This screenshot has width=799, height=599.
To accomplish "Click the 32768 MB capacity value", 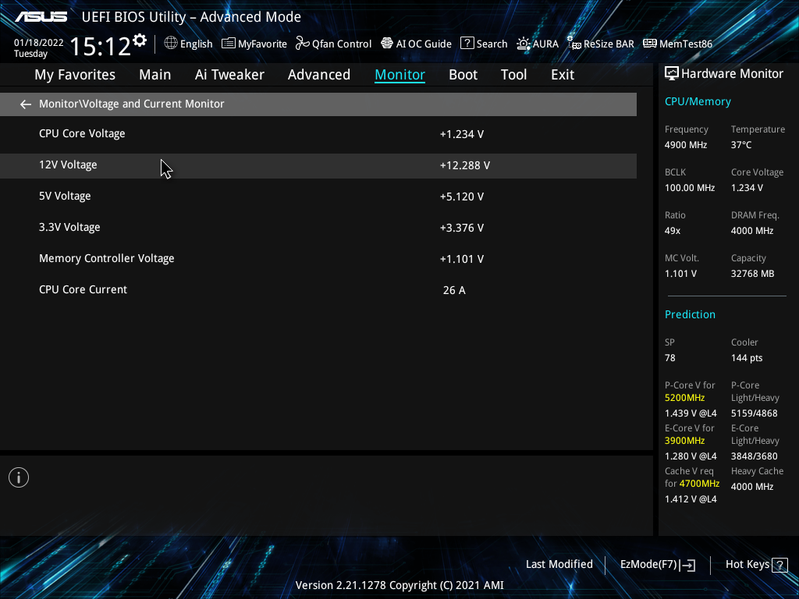I will [752, 274].
